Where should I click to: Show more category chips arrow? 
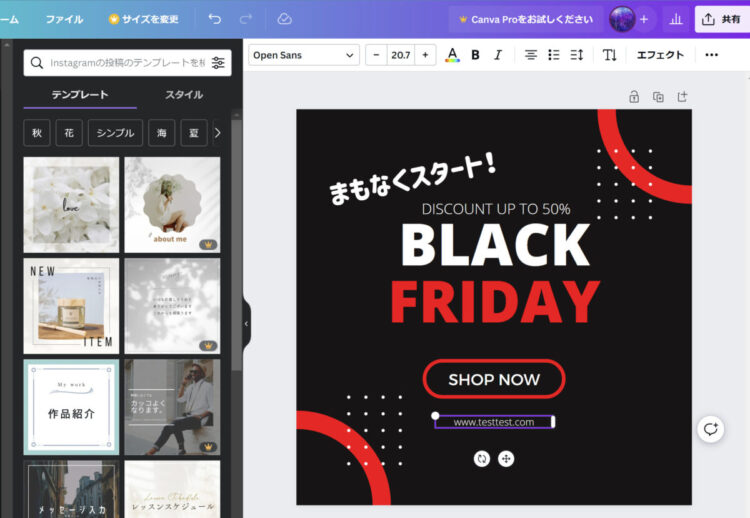click(x=218, y=133)
